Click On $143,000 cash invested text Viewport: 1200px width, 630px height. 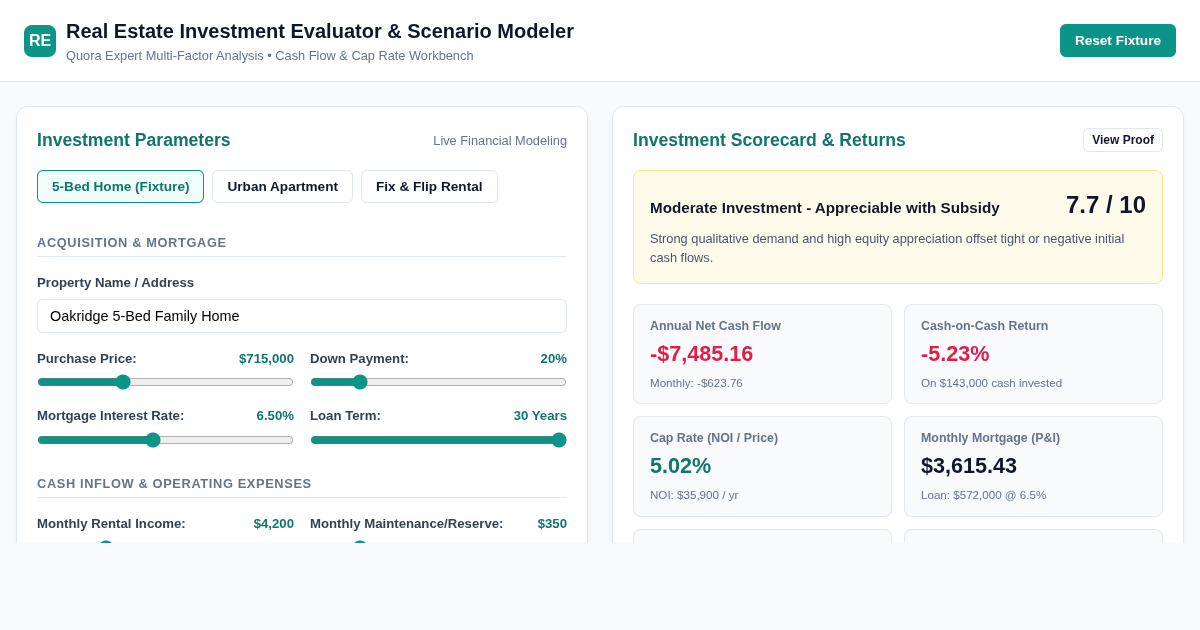click(991, 383)
